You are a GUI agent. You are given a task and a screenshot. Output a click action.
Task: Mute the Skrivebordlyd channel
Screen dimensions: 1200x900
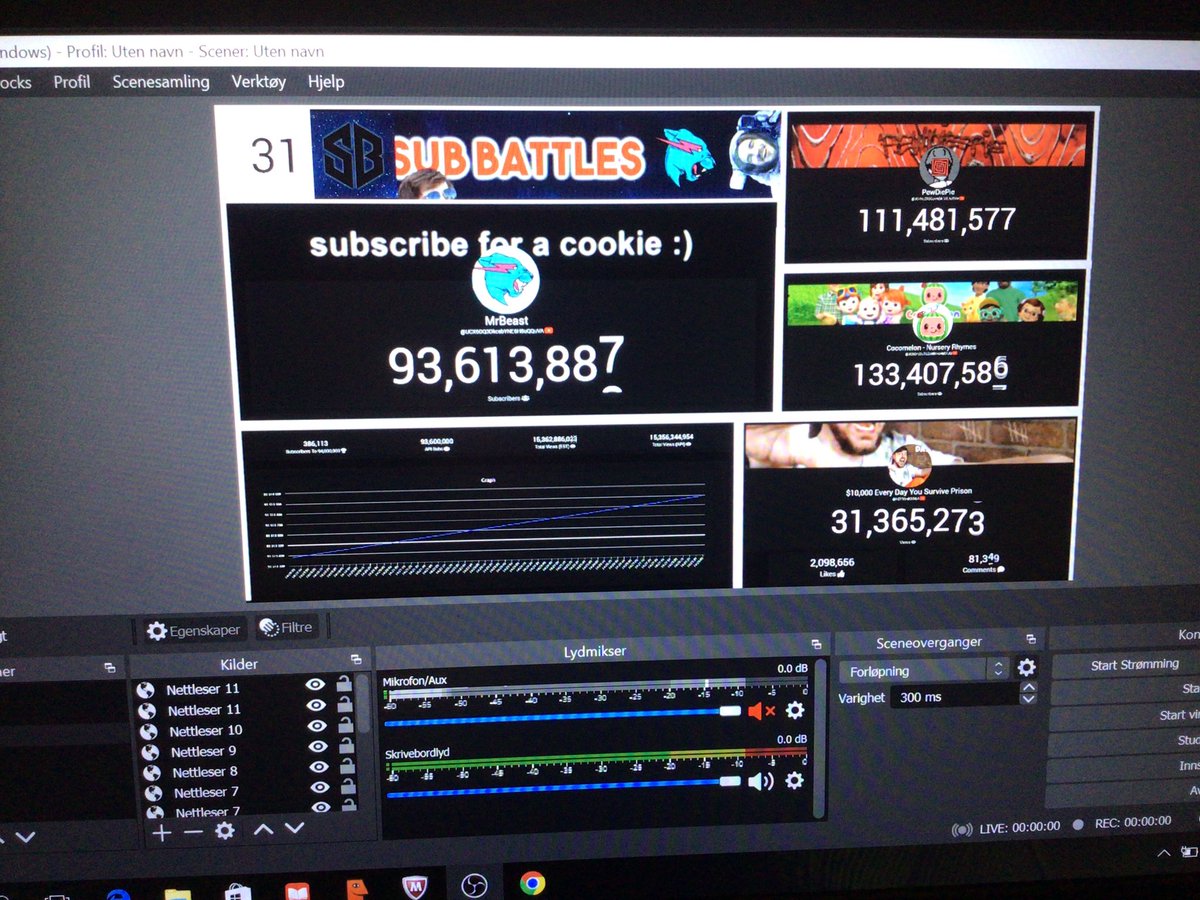point(761,781)
